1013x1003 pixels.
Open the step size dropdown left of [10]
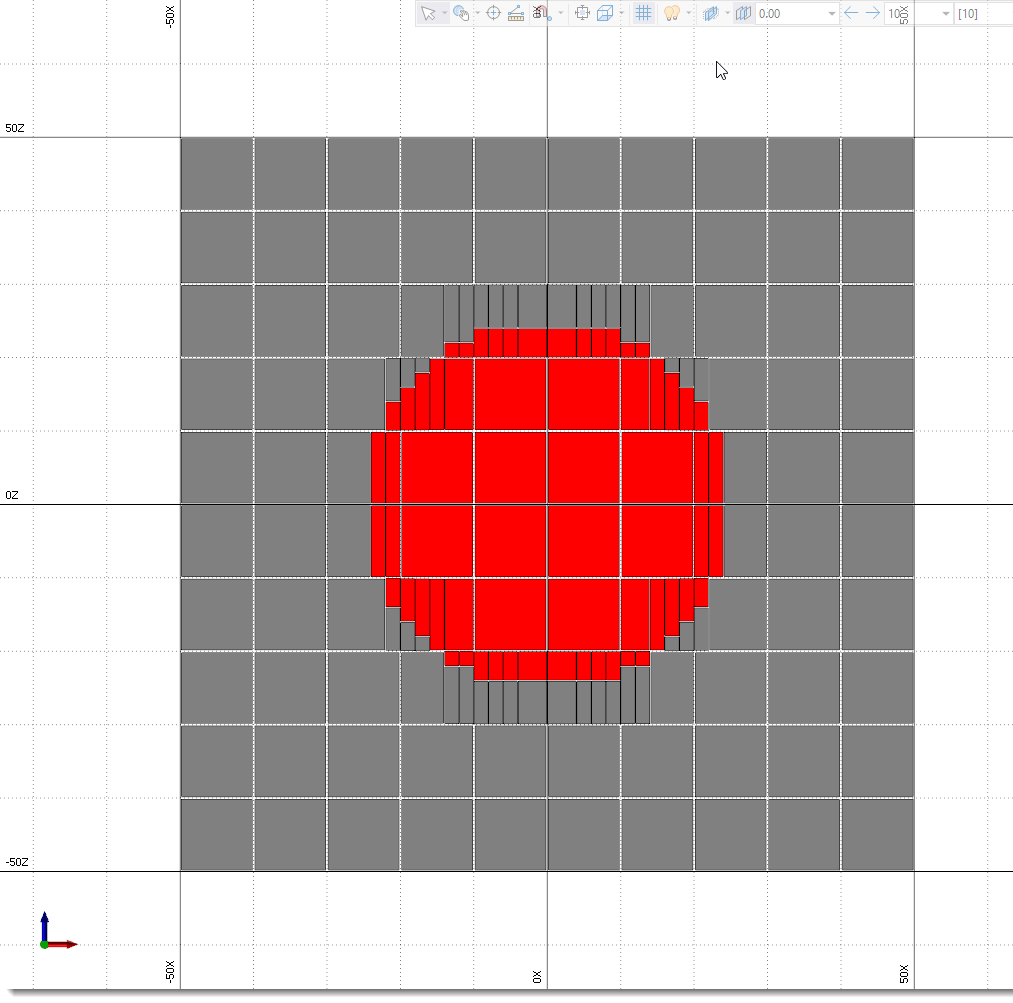tap(946, 13)
